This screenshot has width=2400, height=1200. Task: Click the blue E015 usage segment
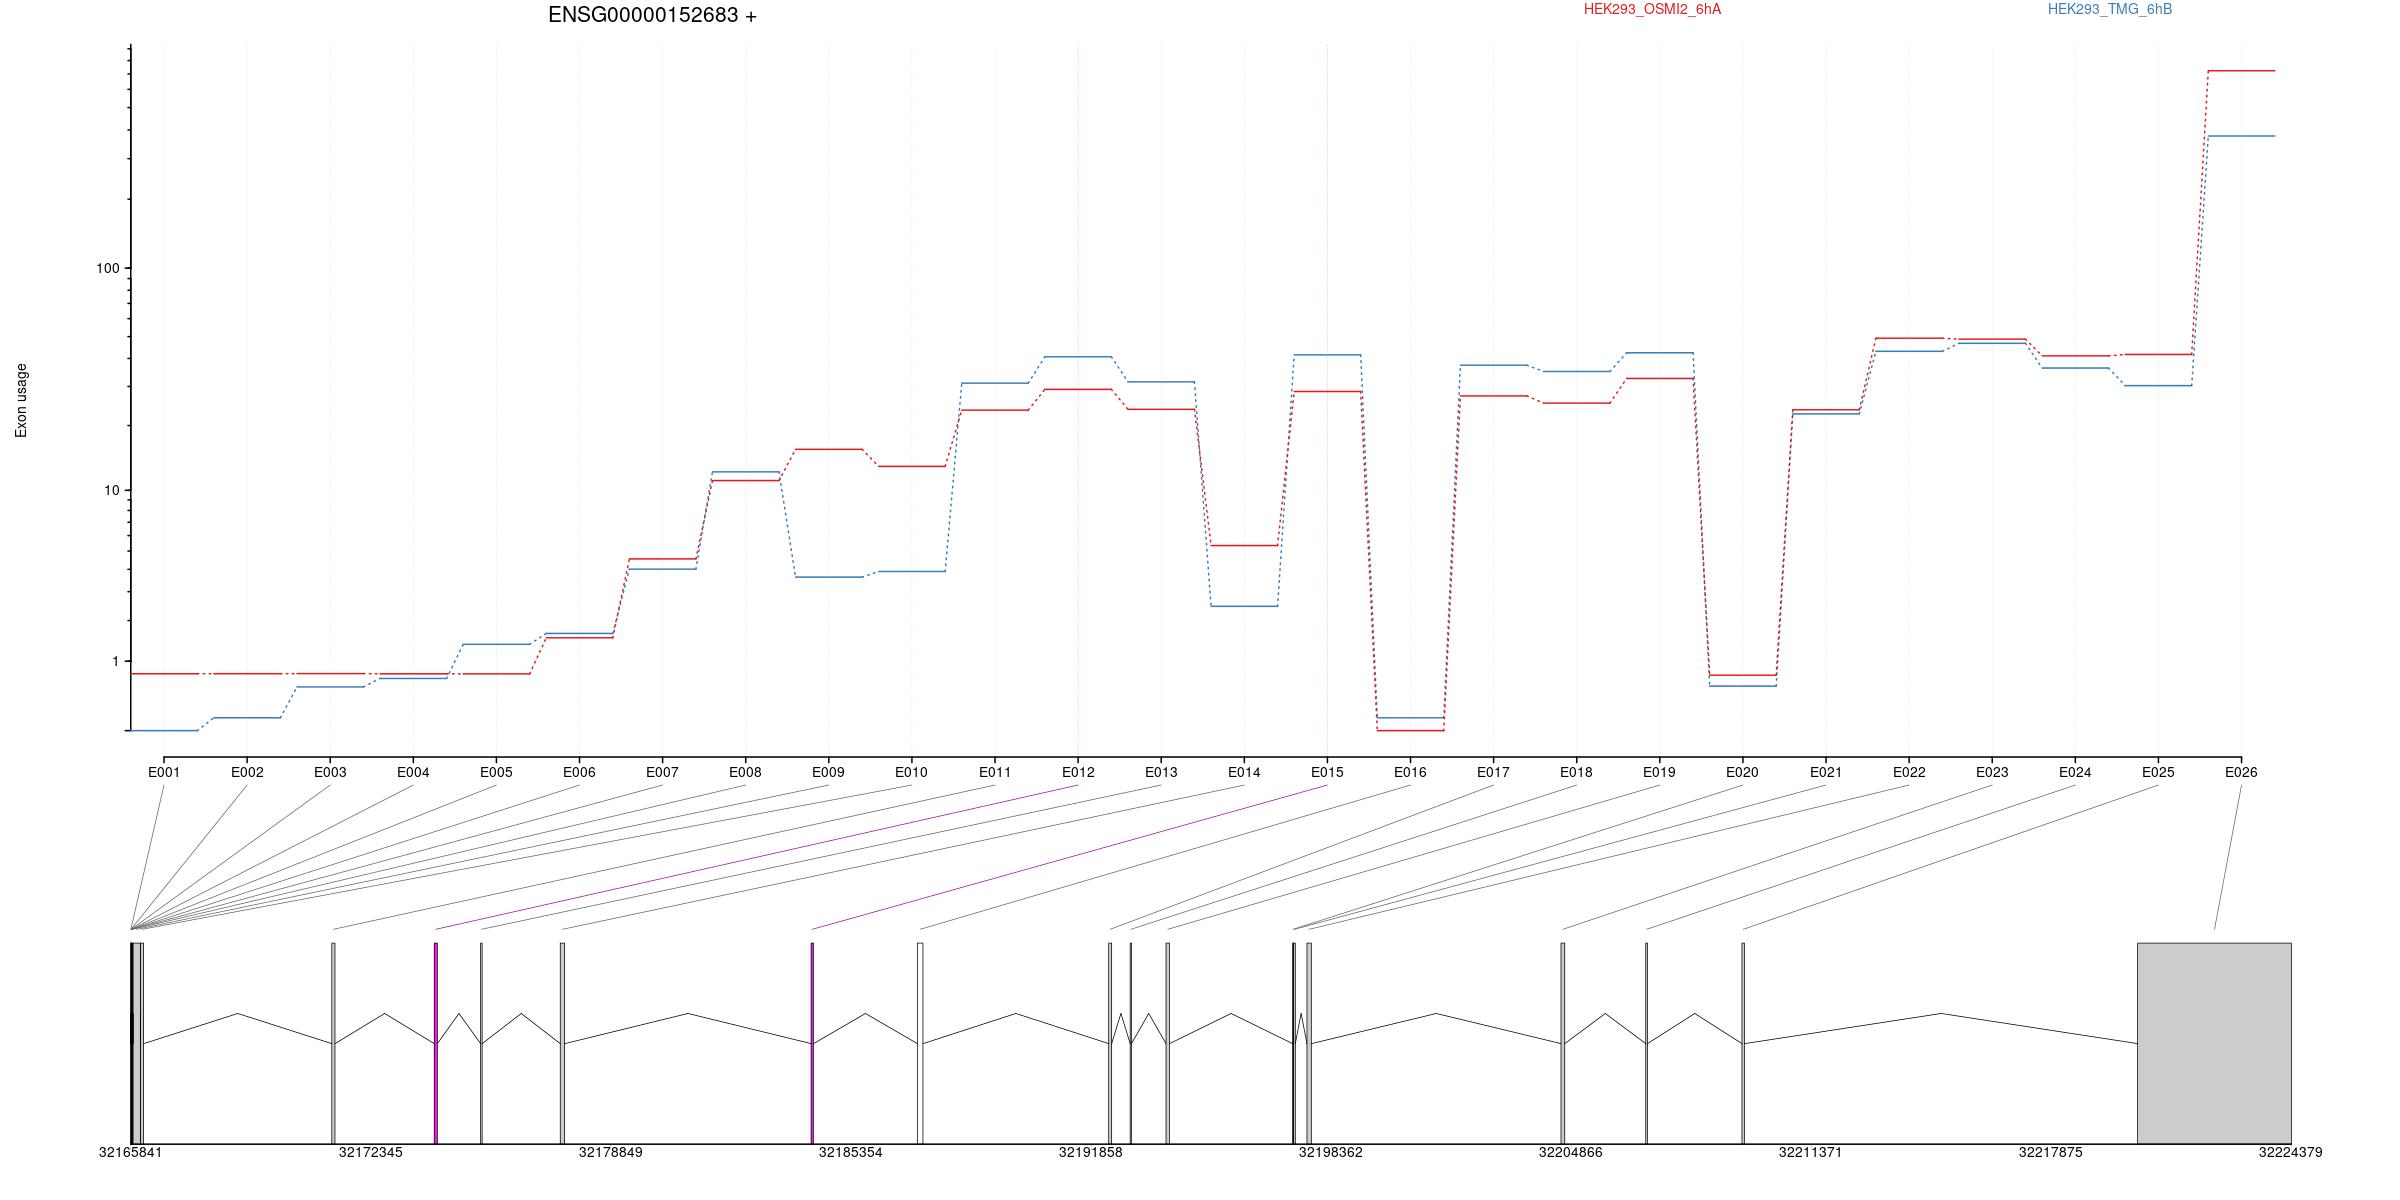pyautogui.click(x=1327, y=355)
